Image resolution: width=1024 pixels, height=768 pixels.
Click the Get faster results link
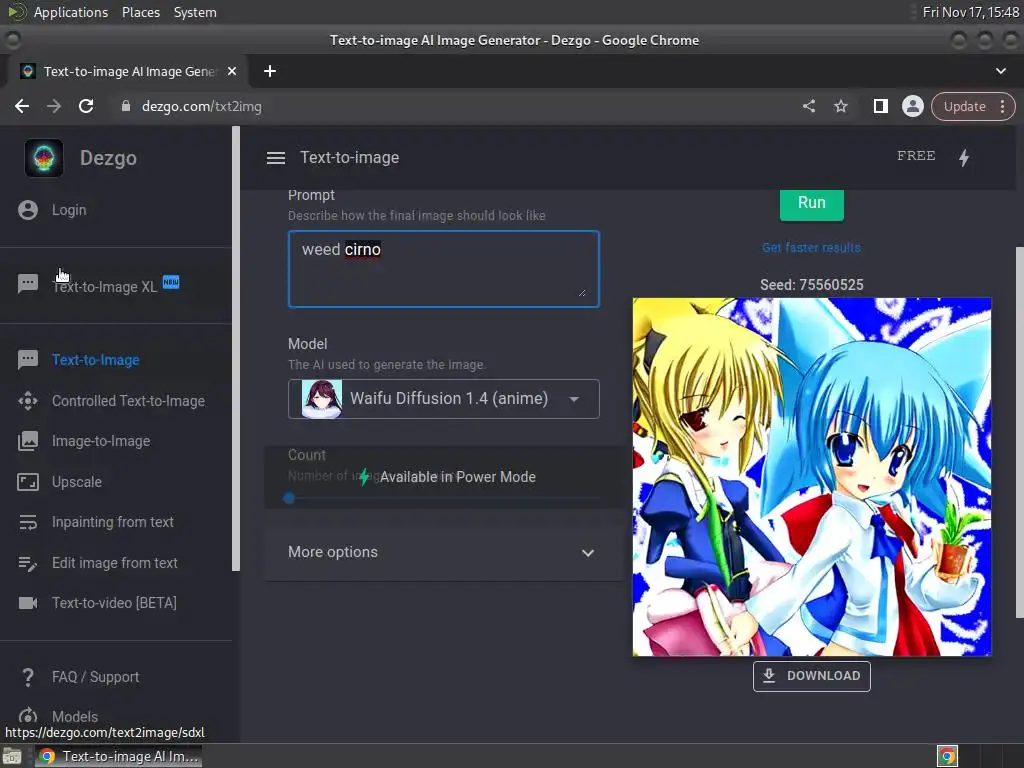coord(811,248)
